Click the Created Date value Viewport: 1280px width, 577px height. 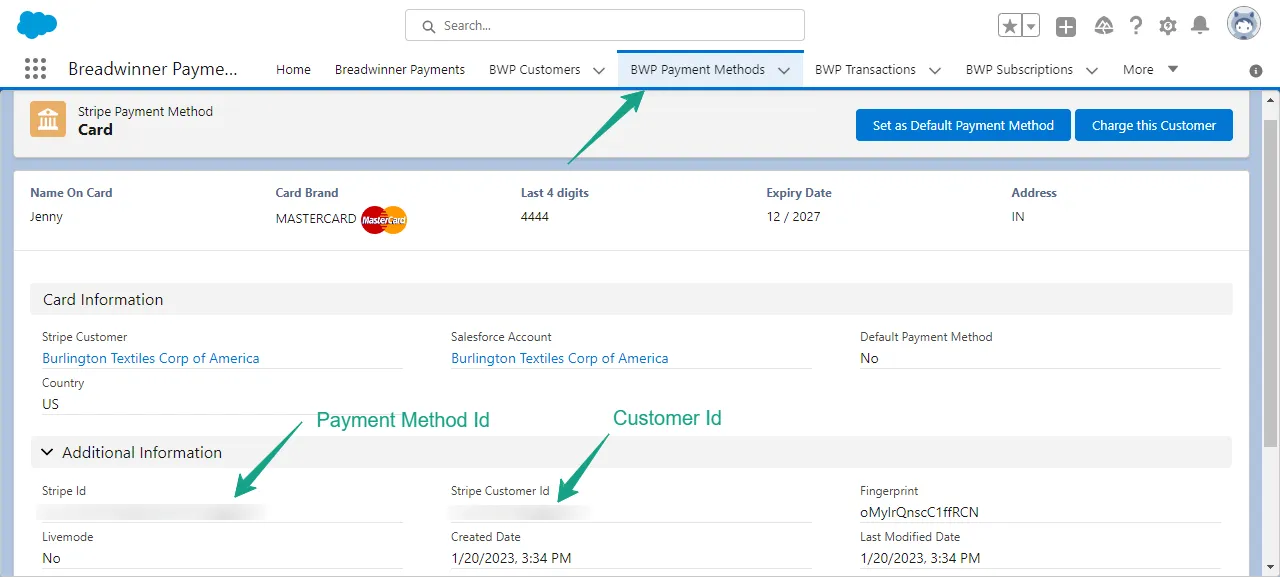point(511,558)
